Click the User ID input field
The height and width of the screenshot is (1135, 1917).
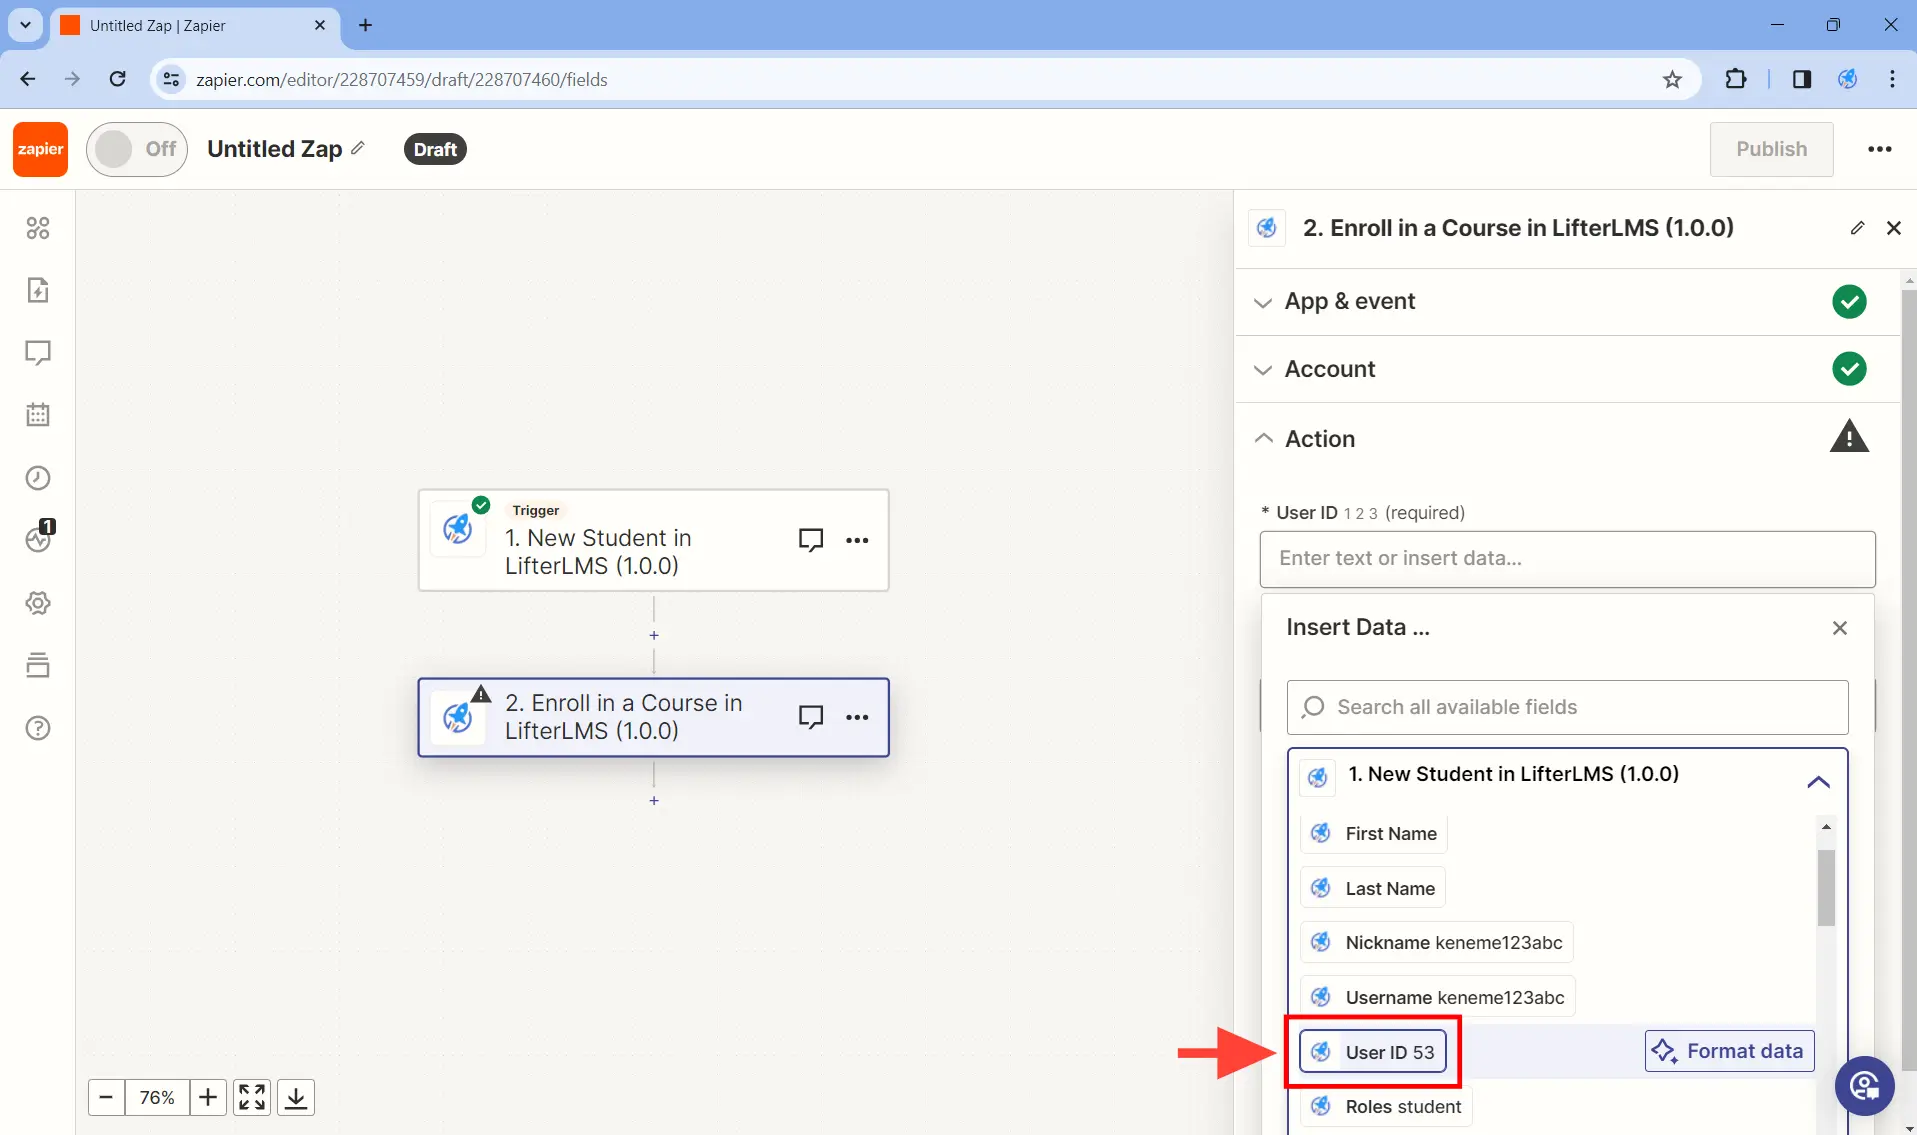(x=1567, y=559)
